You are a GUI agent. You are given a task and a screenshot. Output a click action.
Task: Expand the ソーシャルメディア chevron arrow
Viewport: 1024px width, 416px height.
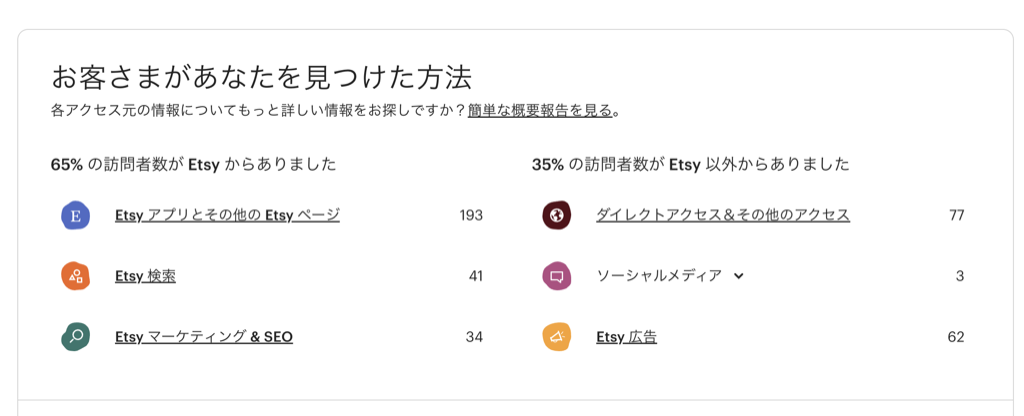pyautogui.click(x=738, y=276)
